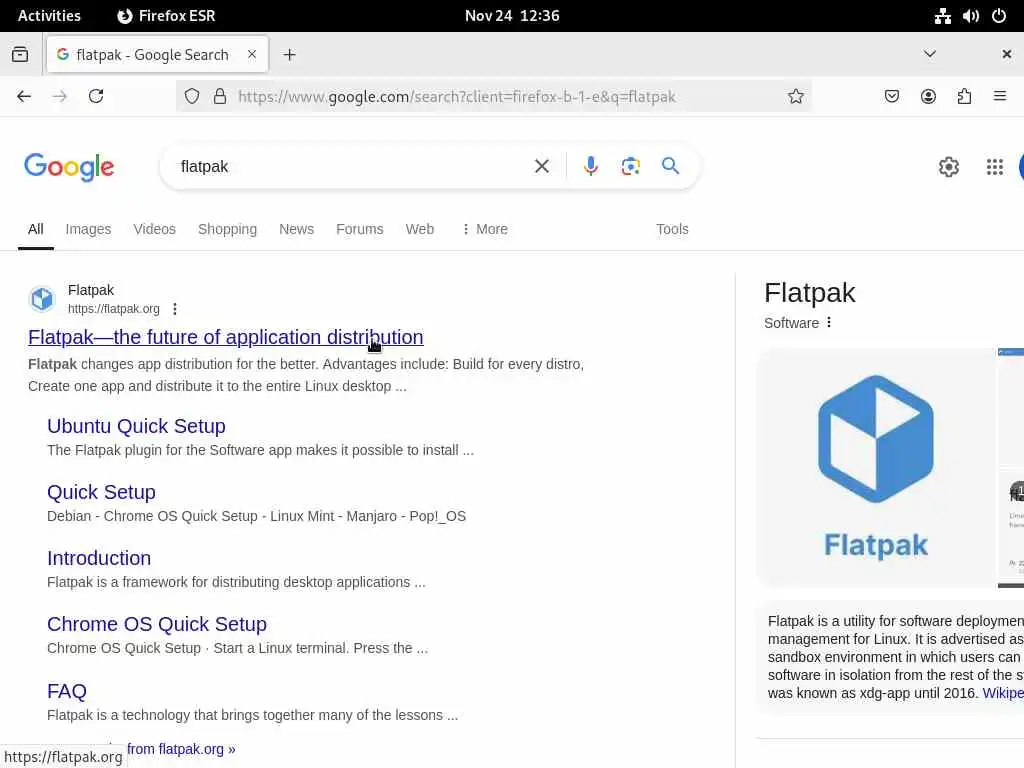Screen dimensions: 1024x768
Task: Open a new tab with plus button
Action: pyautogui.click(x=290, y=55)
